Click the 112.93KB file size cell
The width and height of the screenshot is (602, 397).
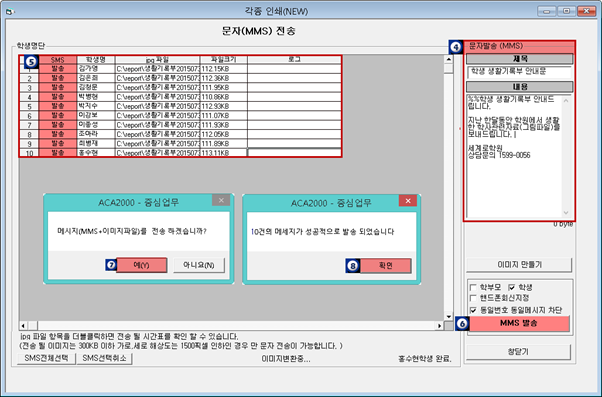223,106
